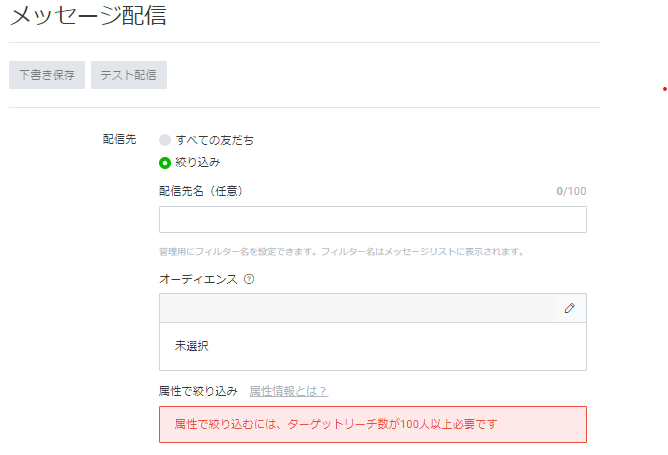This screenshot has width=668, height=455.
Task: Open the 属性情報とは？ link
Action: pos(288,391)
